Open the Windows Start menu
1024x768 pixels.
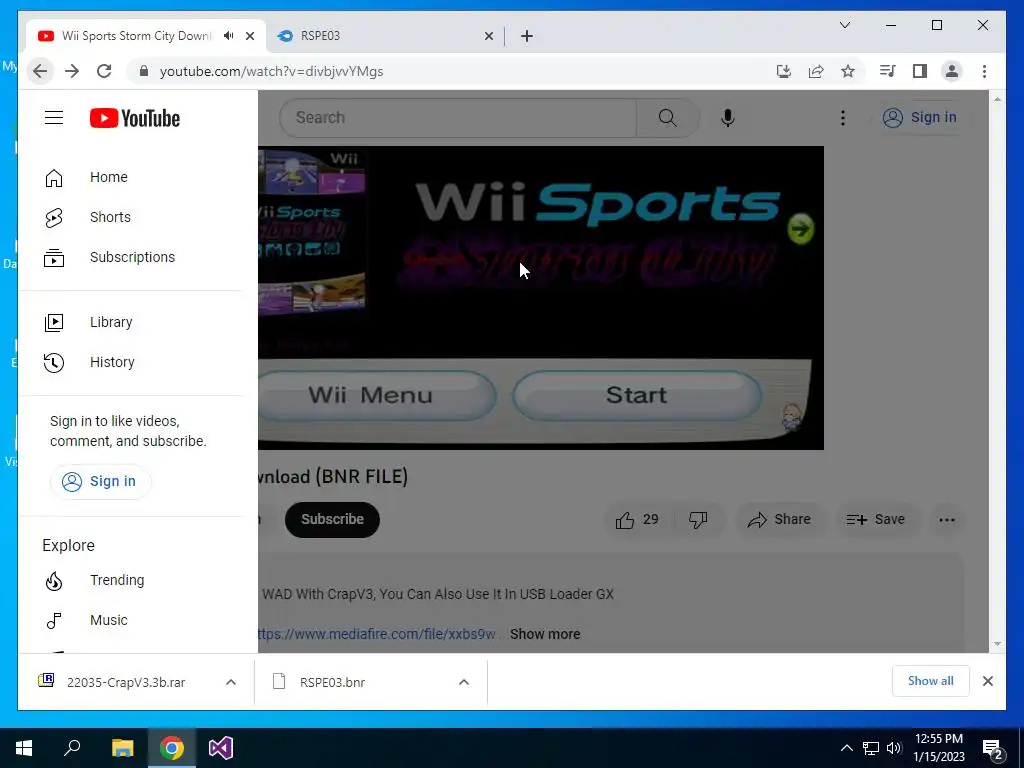pos(24,748)
